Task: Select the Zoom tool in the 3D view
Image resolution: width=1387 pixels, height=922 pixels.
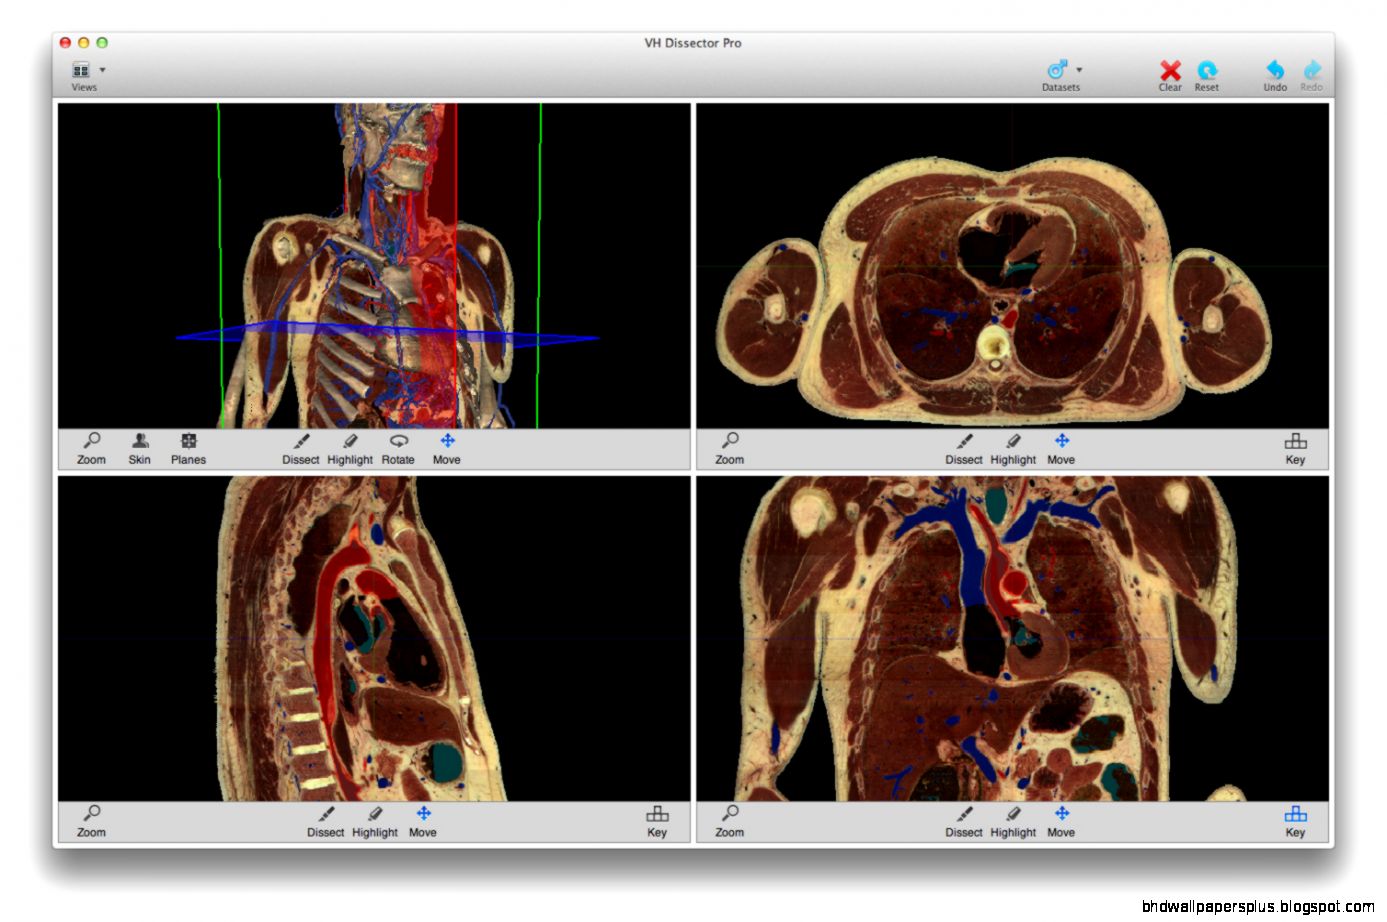Action: [x=90, y=448]
